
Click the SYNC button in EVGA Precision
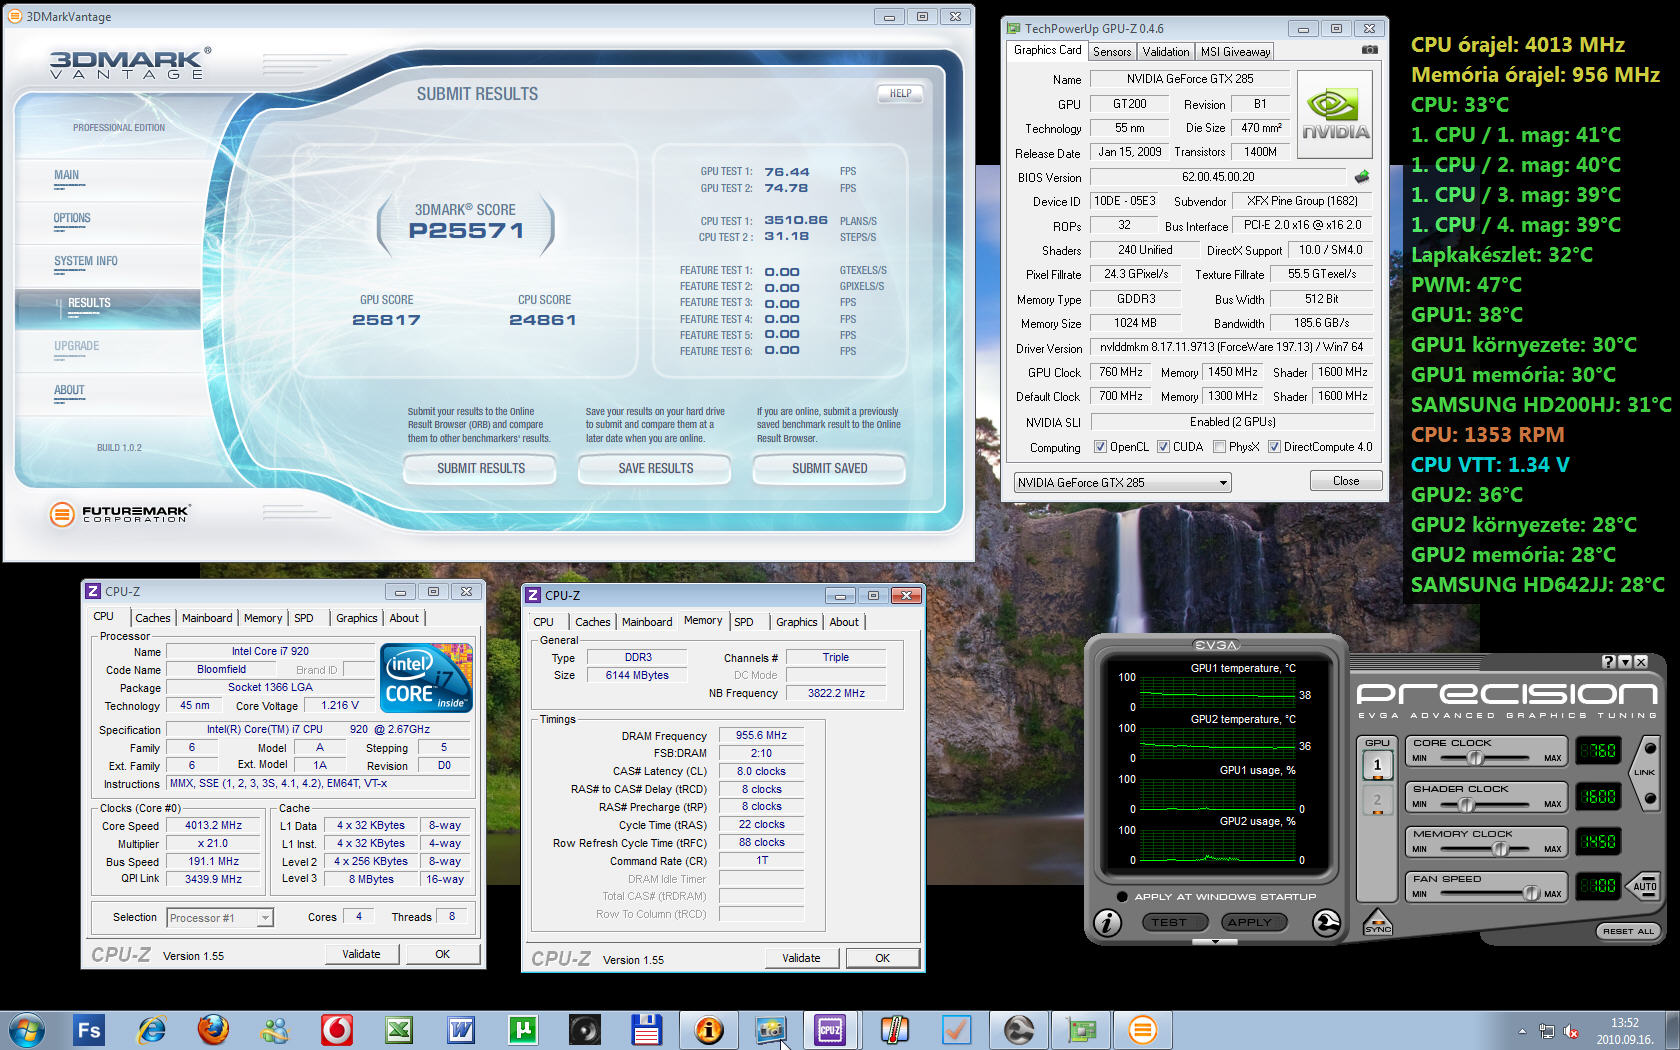point(1377,923)
